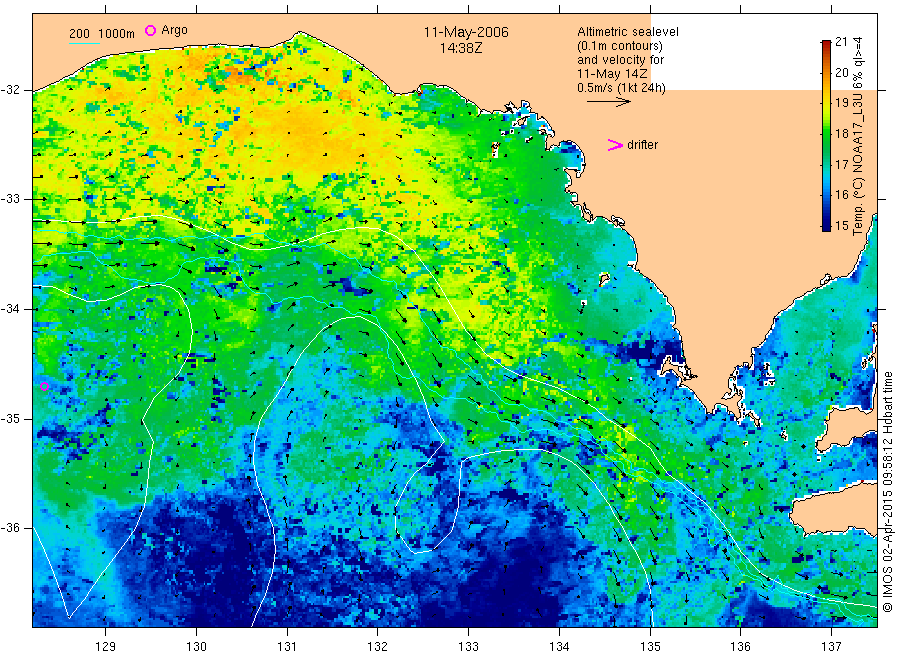This screenshot has width=900, height=660.
Task: Click the latitude axis label -36
Action: [x=10, y=527]
